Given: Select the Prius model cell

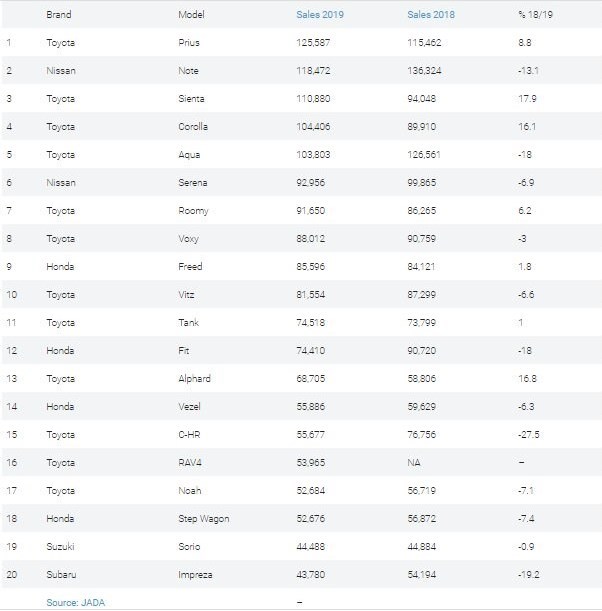Looking at the screenshot, I should coord(189,42).
